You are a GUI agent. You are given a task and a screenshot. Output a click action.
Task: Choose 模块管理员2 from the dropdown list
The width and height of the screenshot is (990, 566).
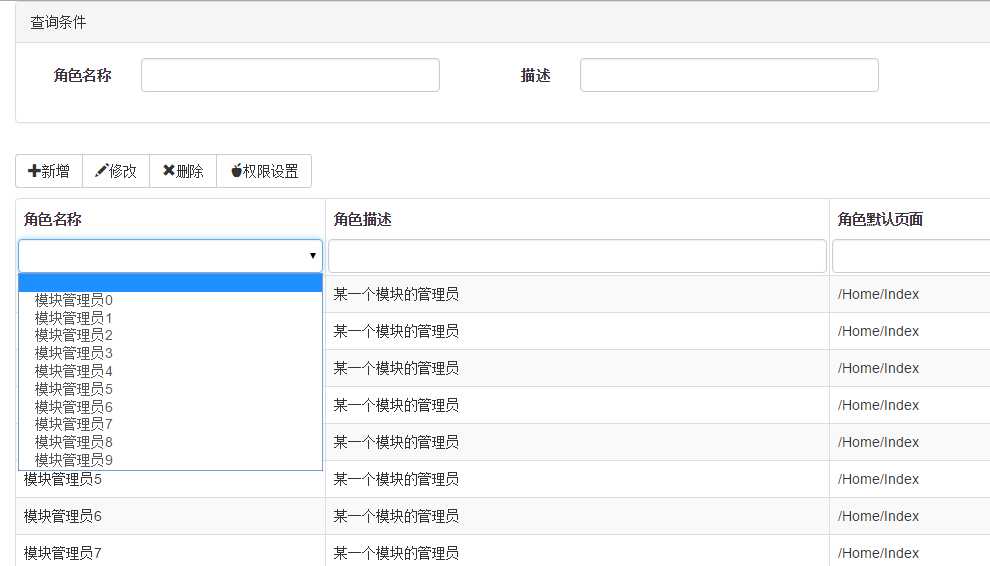tap(170, 335)
